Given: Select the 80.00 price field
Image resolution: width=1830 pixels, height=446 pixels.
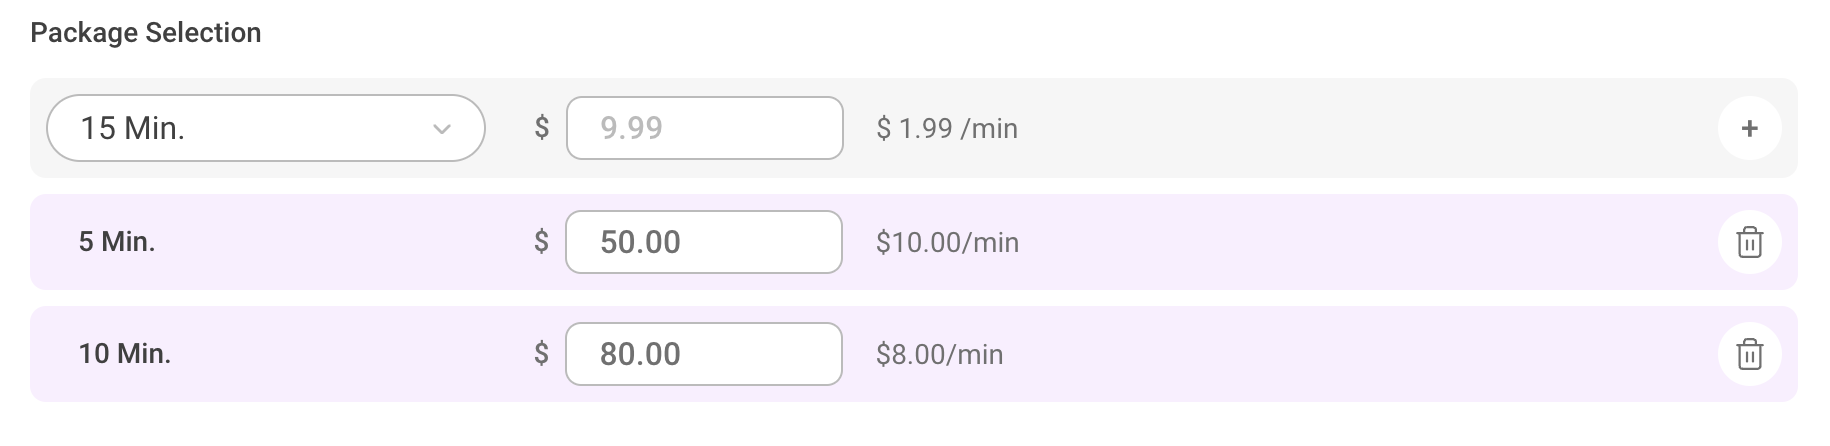Looking at the screenshot, I should [704, 354].
